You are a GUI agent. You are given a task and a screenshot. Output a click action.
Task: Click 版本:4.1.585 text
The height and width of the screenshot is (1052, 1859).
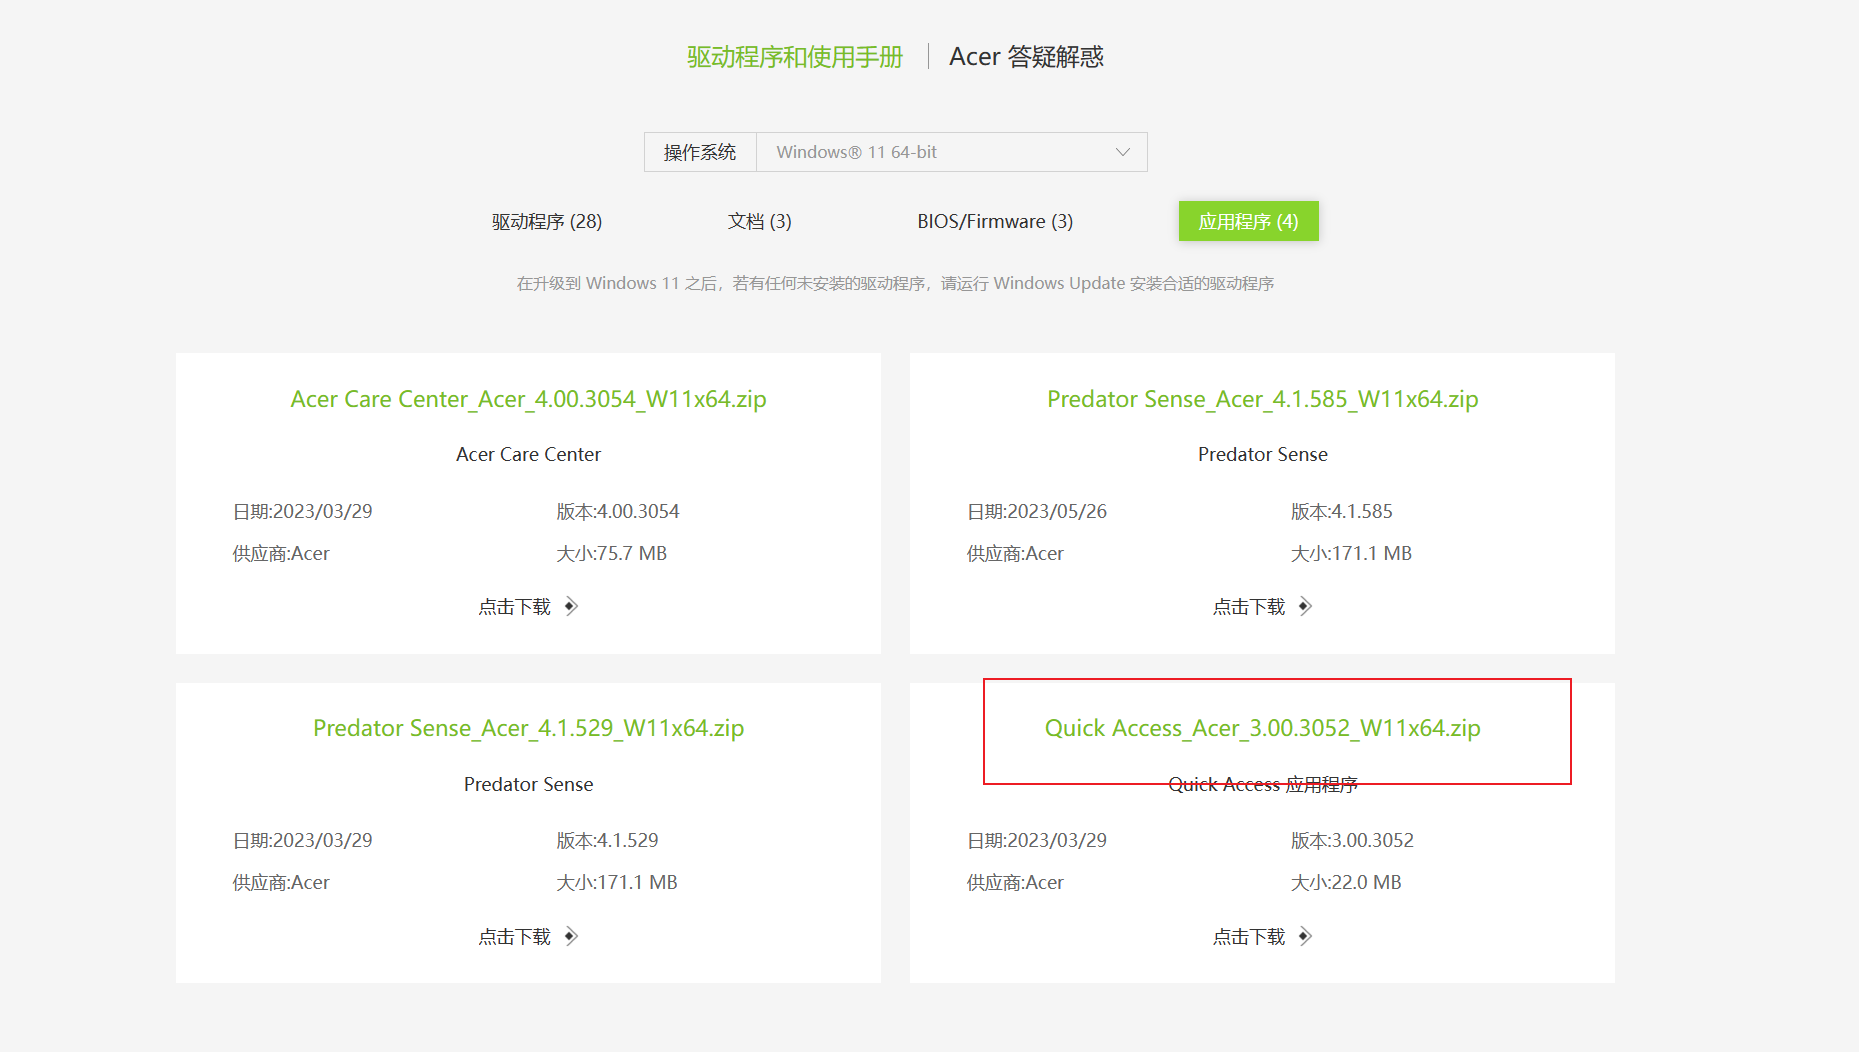(x=1341, y=511)
